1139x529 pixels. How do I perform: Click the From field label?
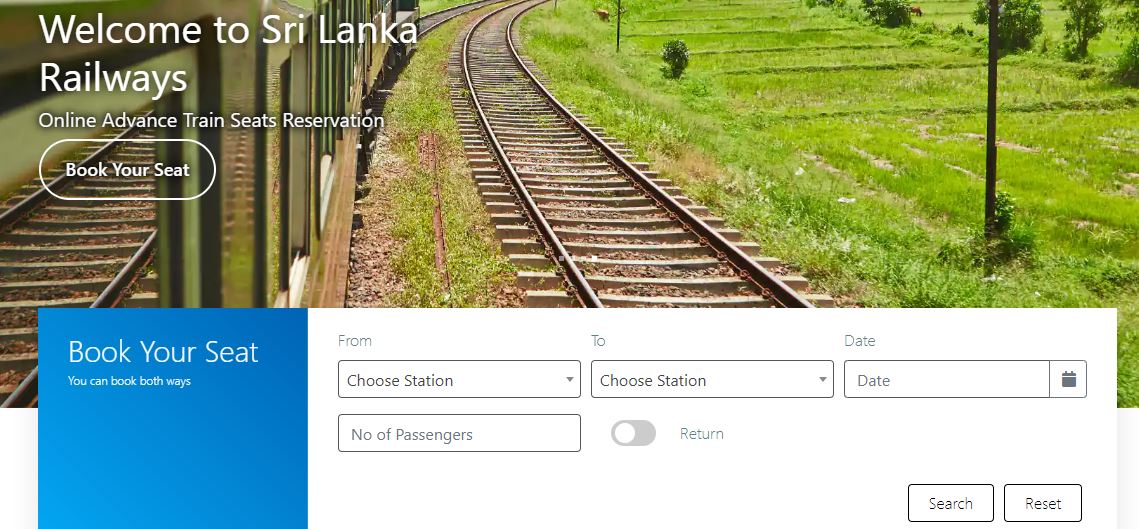point(354,341)
